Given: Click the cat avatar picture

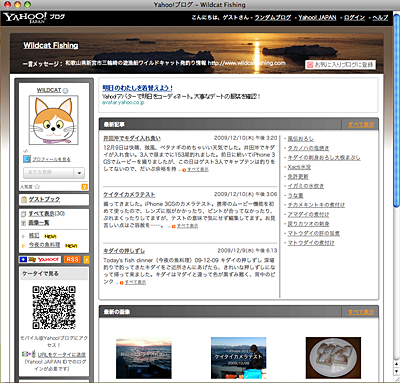Looking at the screenshot, I should tap(54, 120).
